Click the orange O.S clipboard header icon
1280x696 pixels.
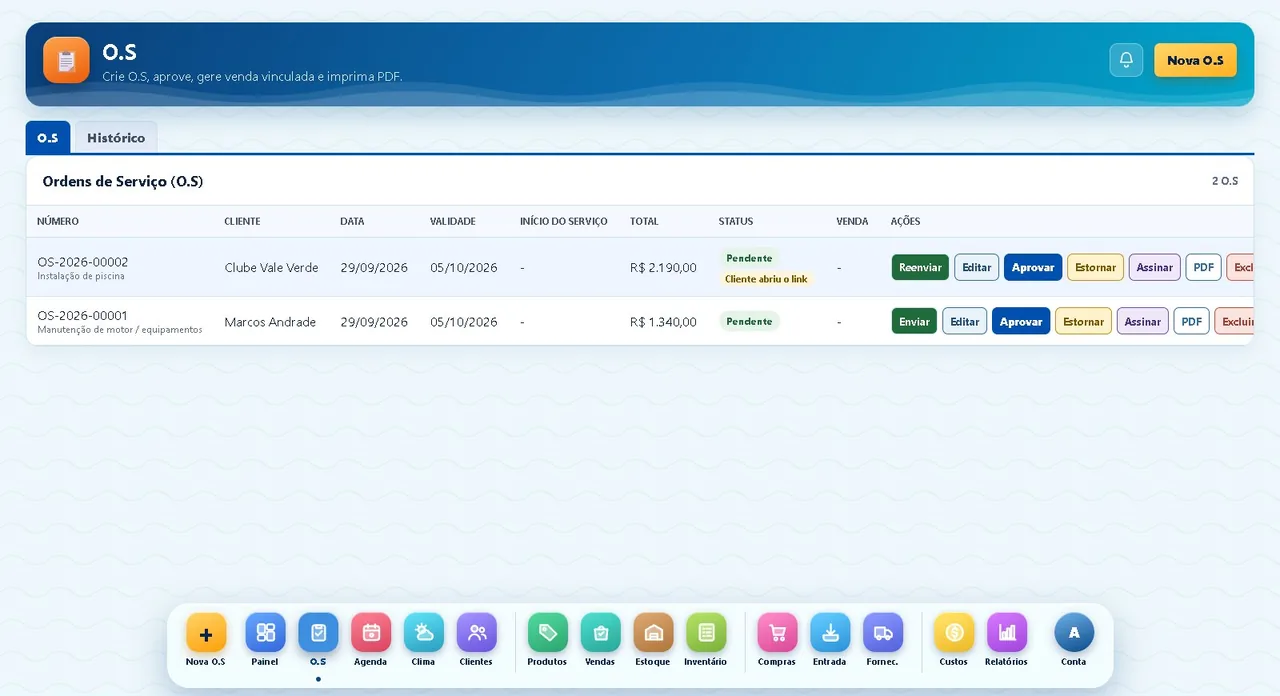point(66,60)
